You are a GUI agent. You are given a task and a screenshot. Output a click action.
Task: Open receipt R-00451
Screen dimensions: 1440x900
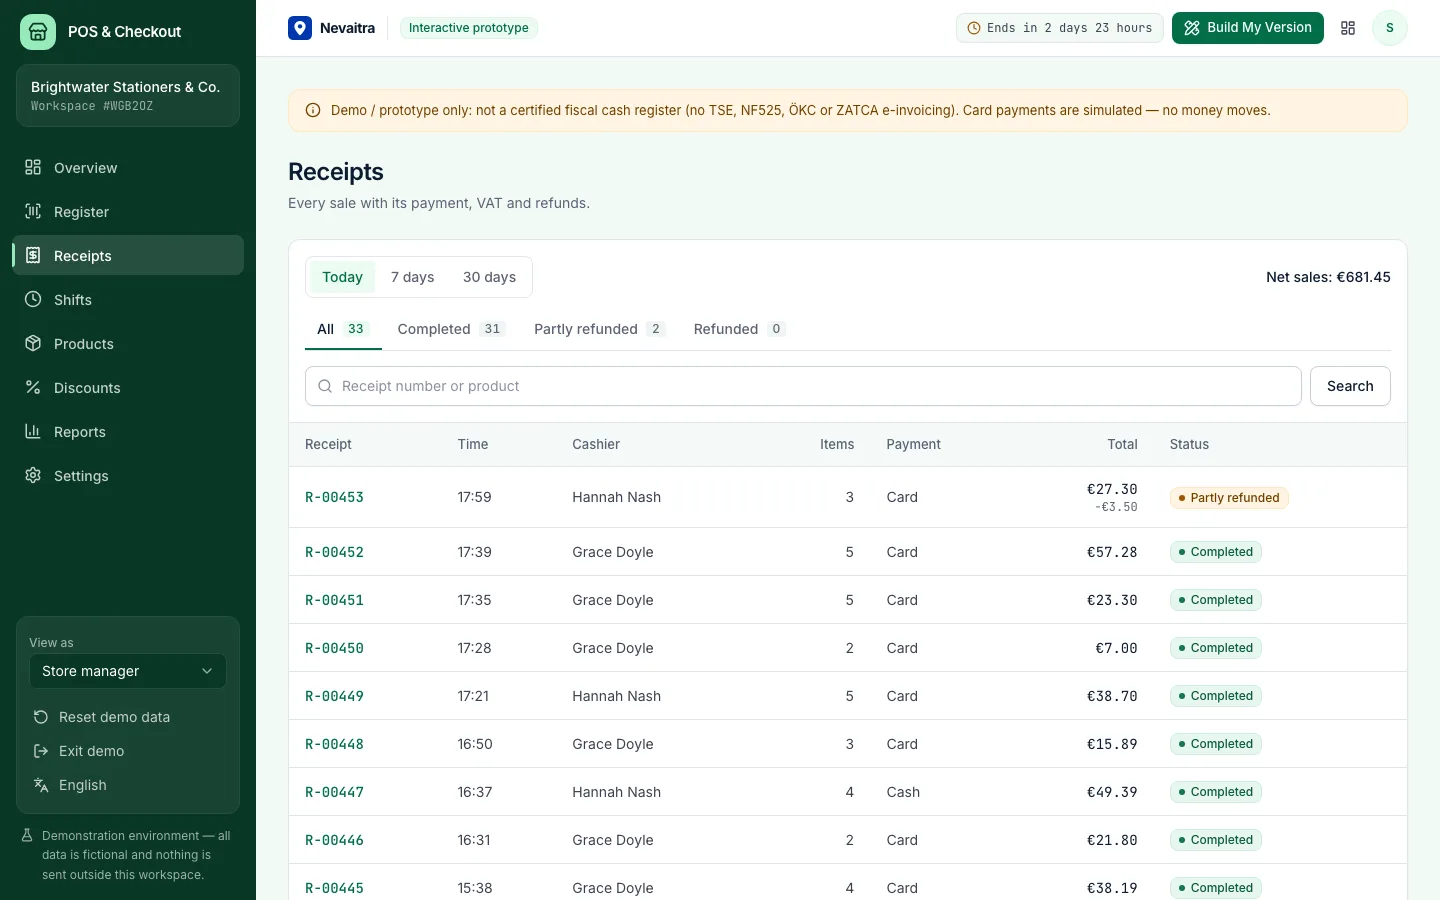pos(334,600)
